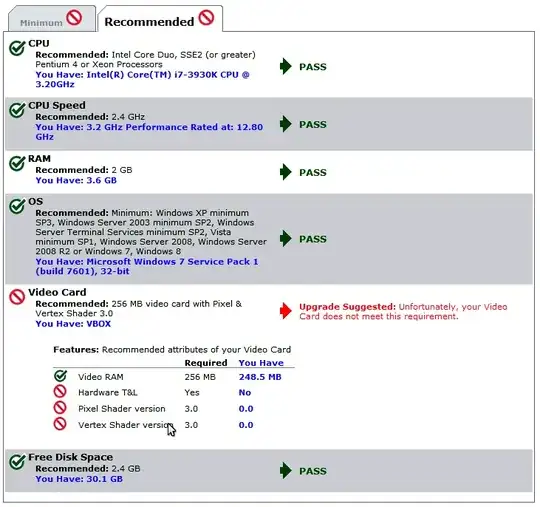Image resolution: width=540 pixels, height=507 pixels.
Task: Click the 'Features:' label text
Action: tap(76, 350)
